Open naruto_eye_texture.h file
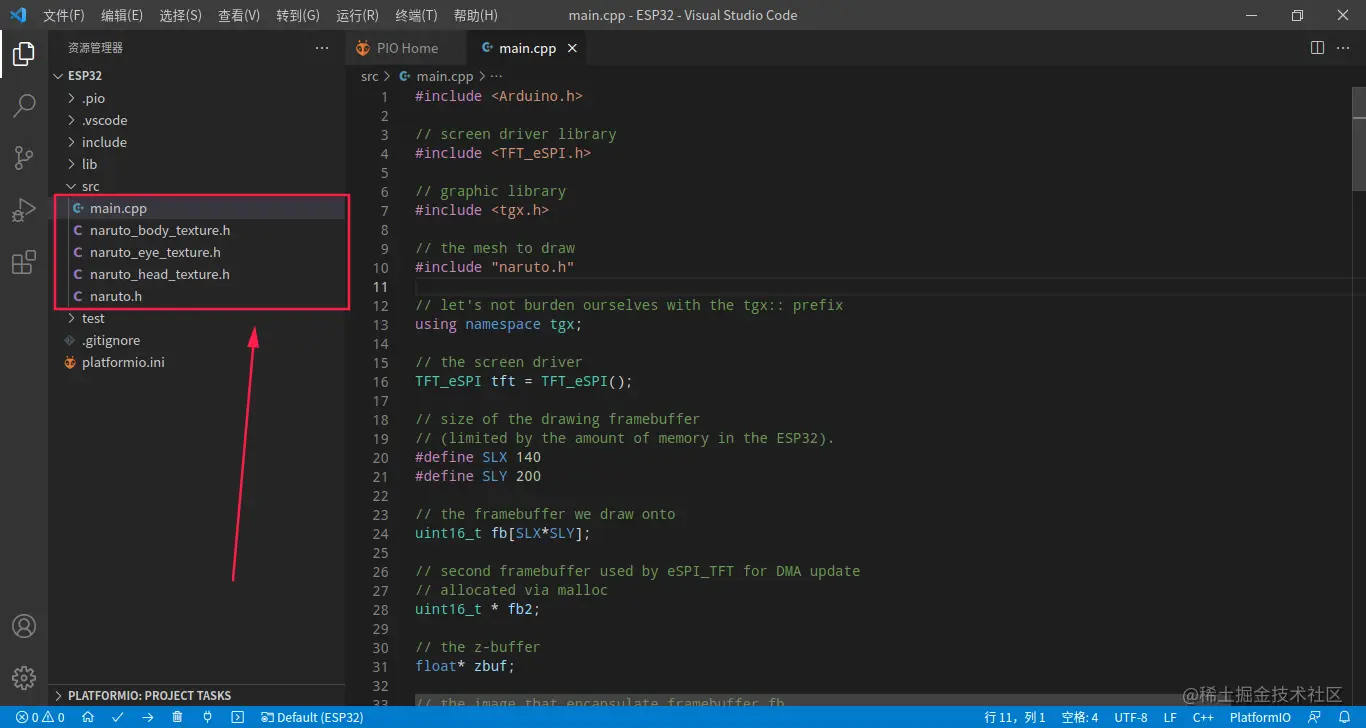The image size is (1366, 728). coord(198,252)
